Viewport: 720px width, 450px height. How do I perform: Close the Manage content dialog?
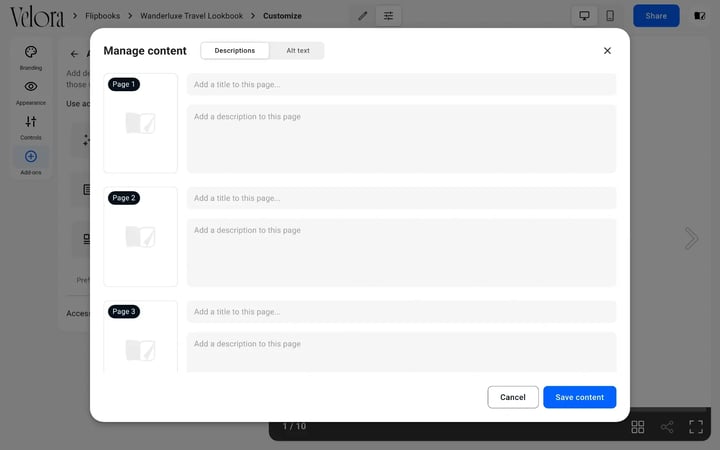click(x=607, y=51)
